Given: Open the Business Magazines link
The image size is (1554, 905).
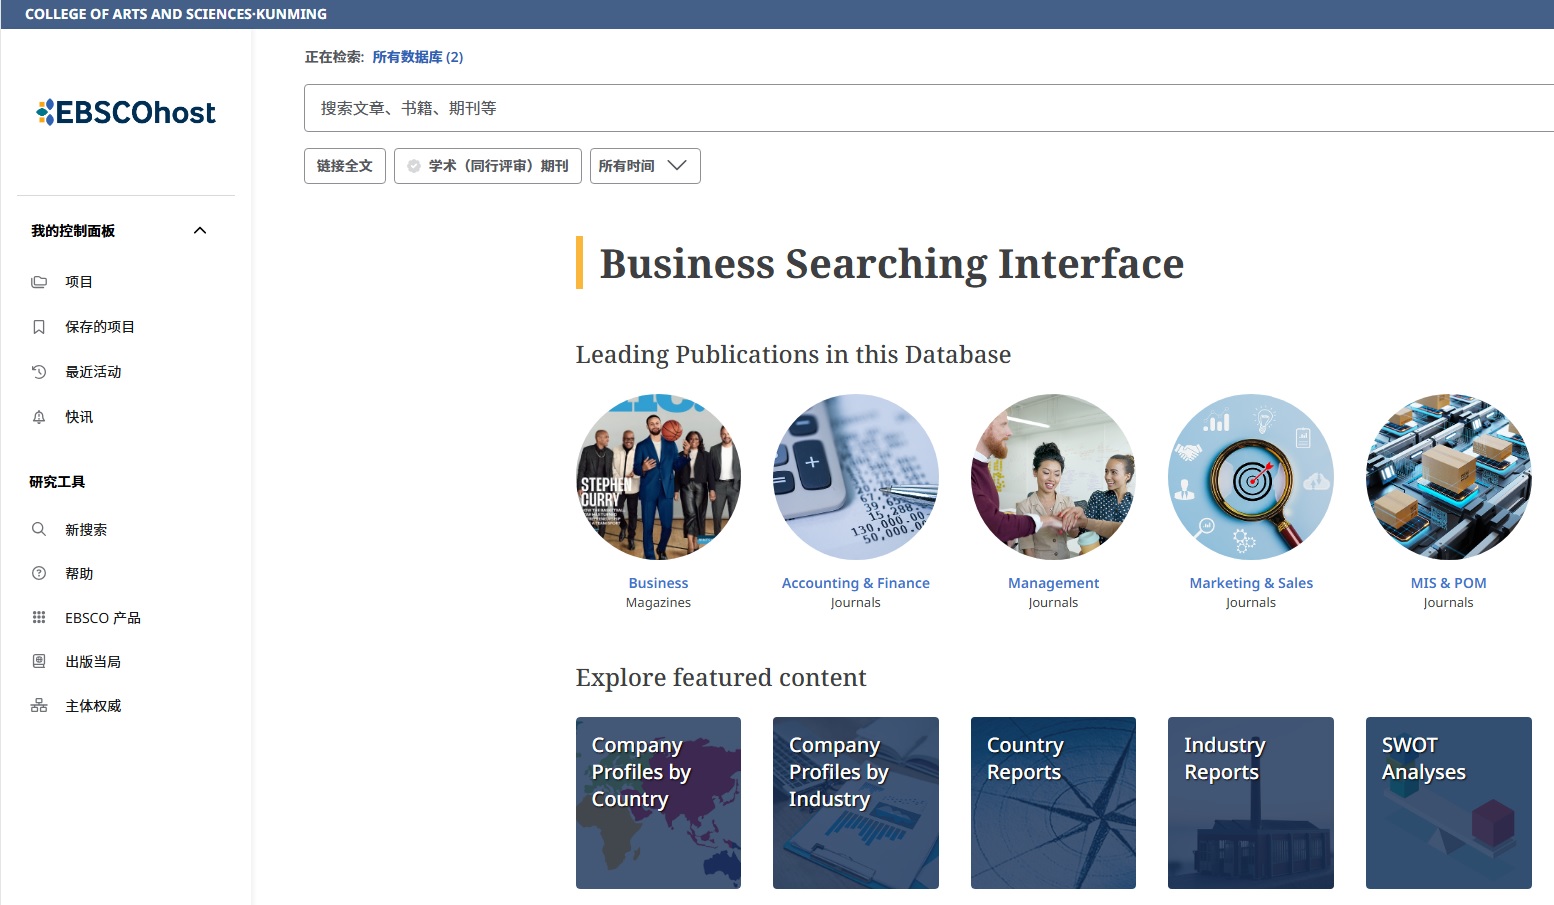Looking at the screenshot, I should tap(658, 583).
